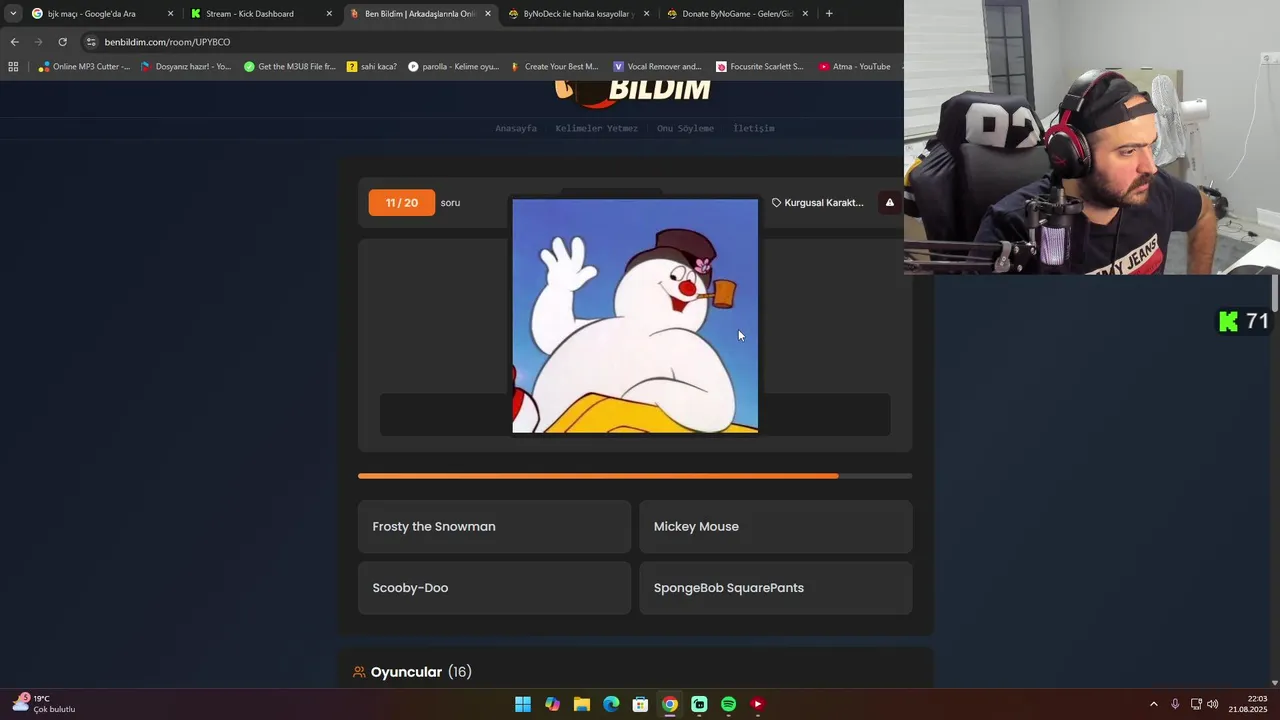Screen dimensions: 1280x720
Task: Open the Vocal Remover bookmark
Action: pos(657,67)
